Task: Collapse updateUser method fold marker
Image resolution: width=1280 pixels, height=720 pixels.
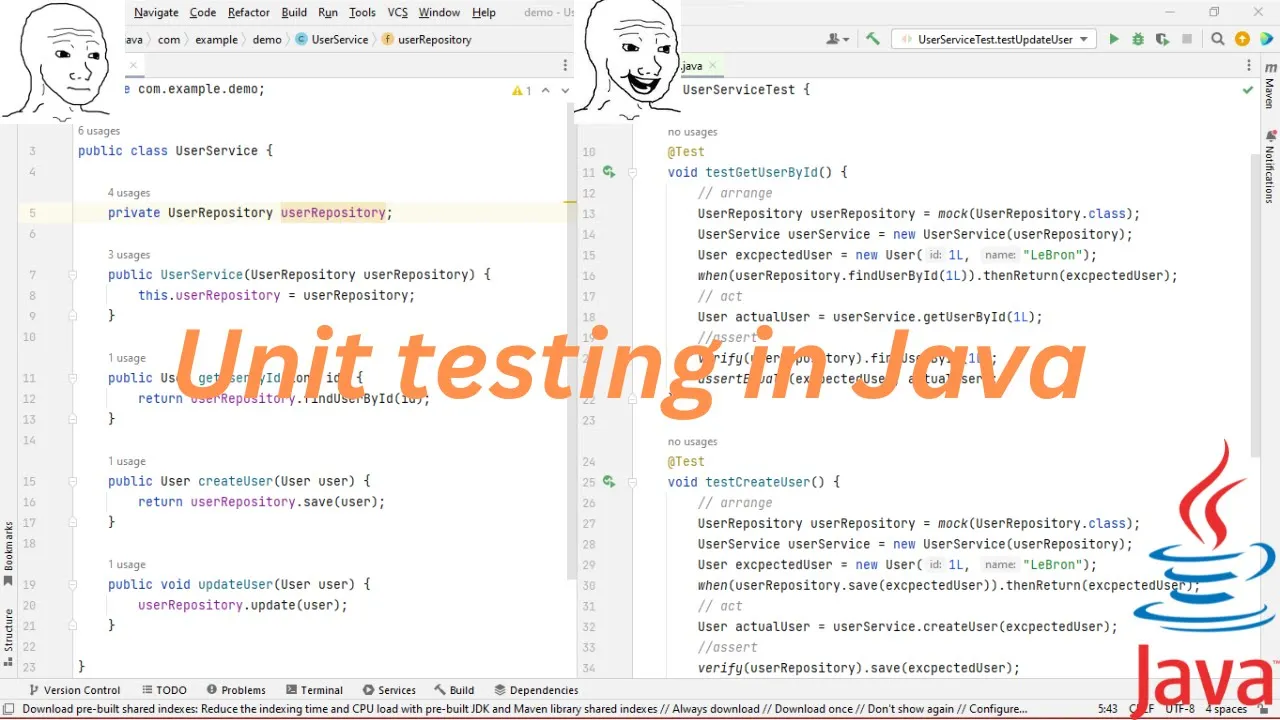Action: [x=73, y=585]
